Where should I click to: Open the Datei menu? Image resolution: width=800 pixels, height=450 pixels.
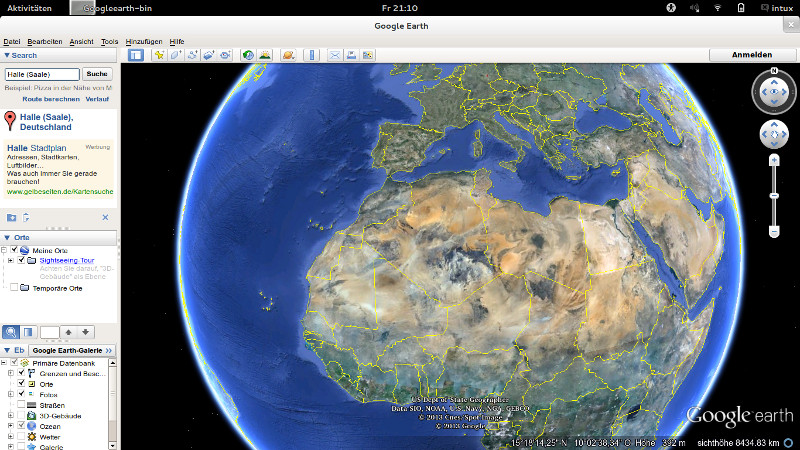click(x=12, y=42)
